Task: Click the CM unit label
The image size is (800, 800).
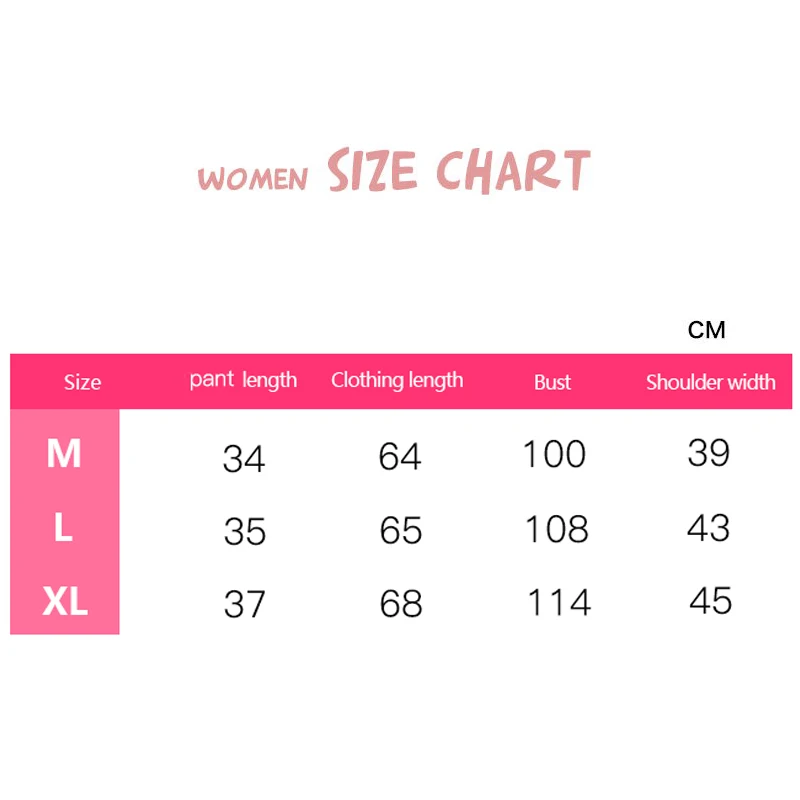Action: [x=706, y=330]
